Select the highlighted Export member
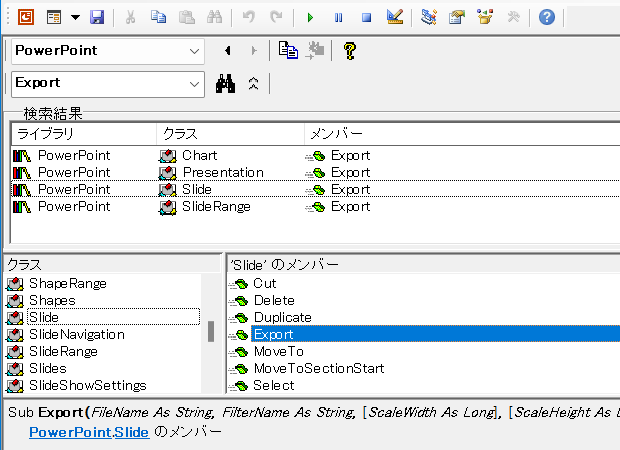 pos(435,335)
